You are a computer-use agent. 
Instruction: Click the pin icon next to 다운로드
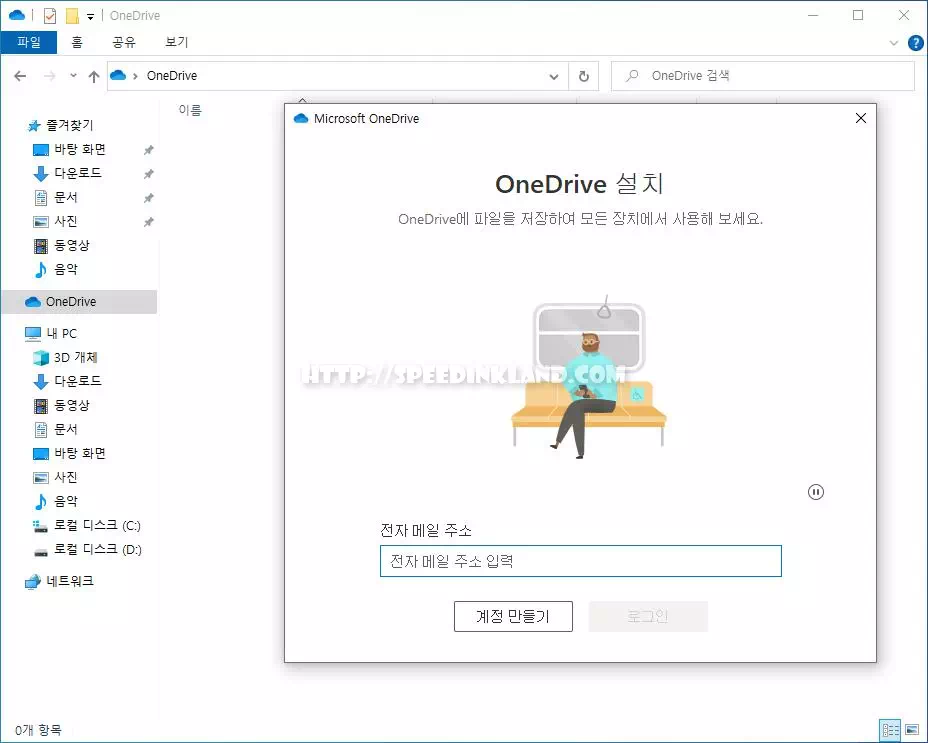149,174
